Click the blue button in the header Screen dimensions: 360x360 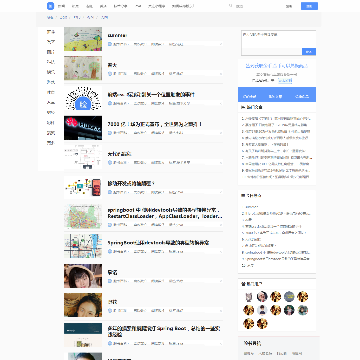click(309, 6)
